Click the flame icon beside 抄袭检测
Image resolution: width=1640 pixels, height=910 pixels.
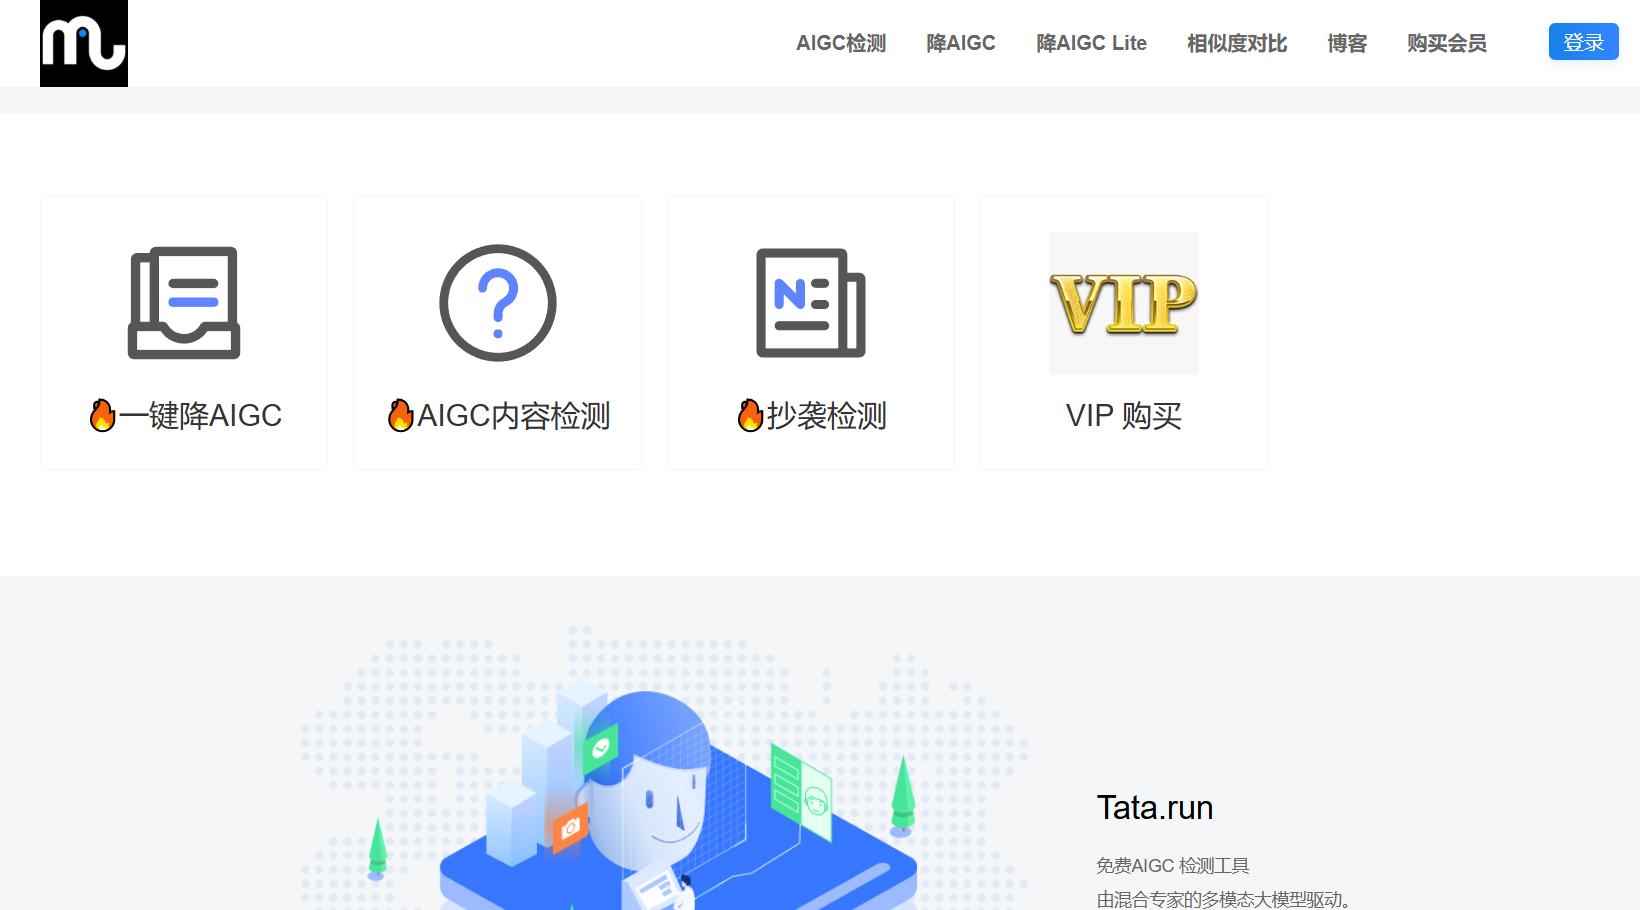[x=751, y=415]
